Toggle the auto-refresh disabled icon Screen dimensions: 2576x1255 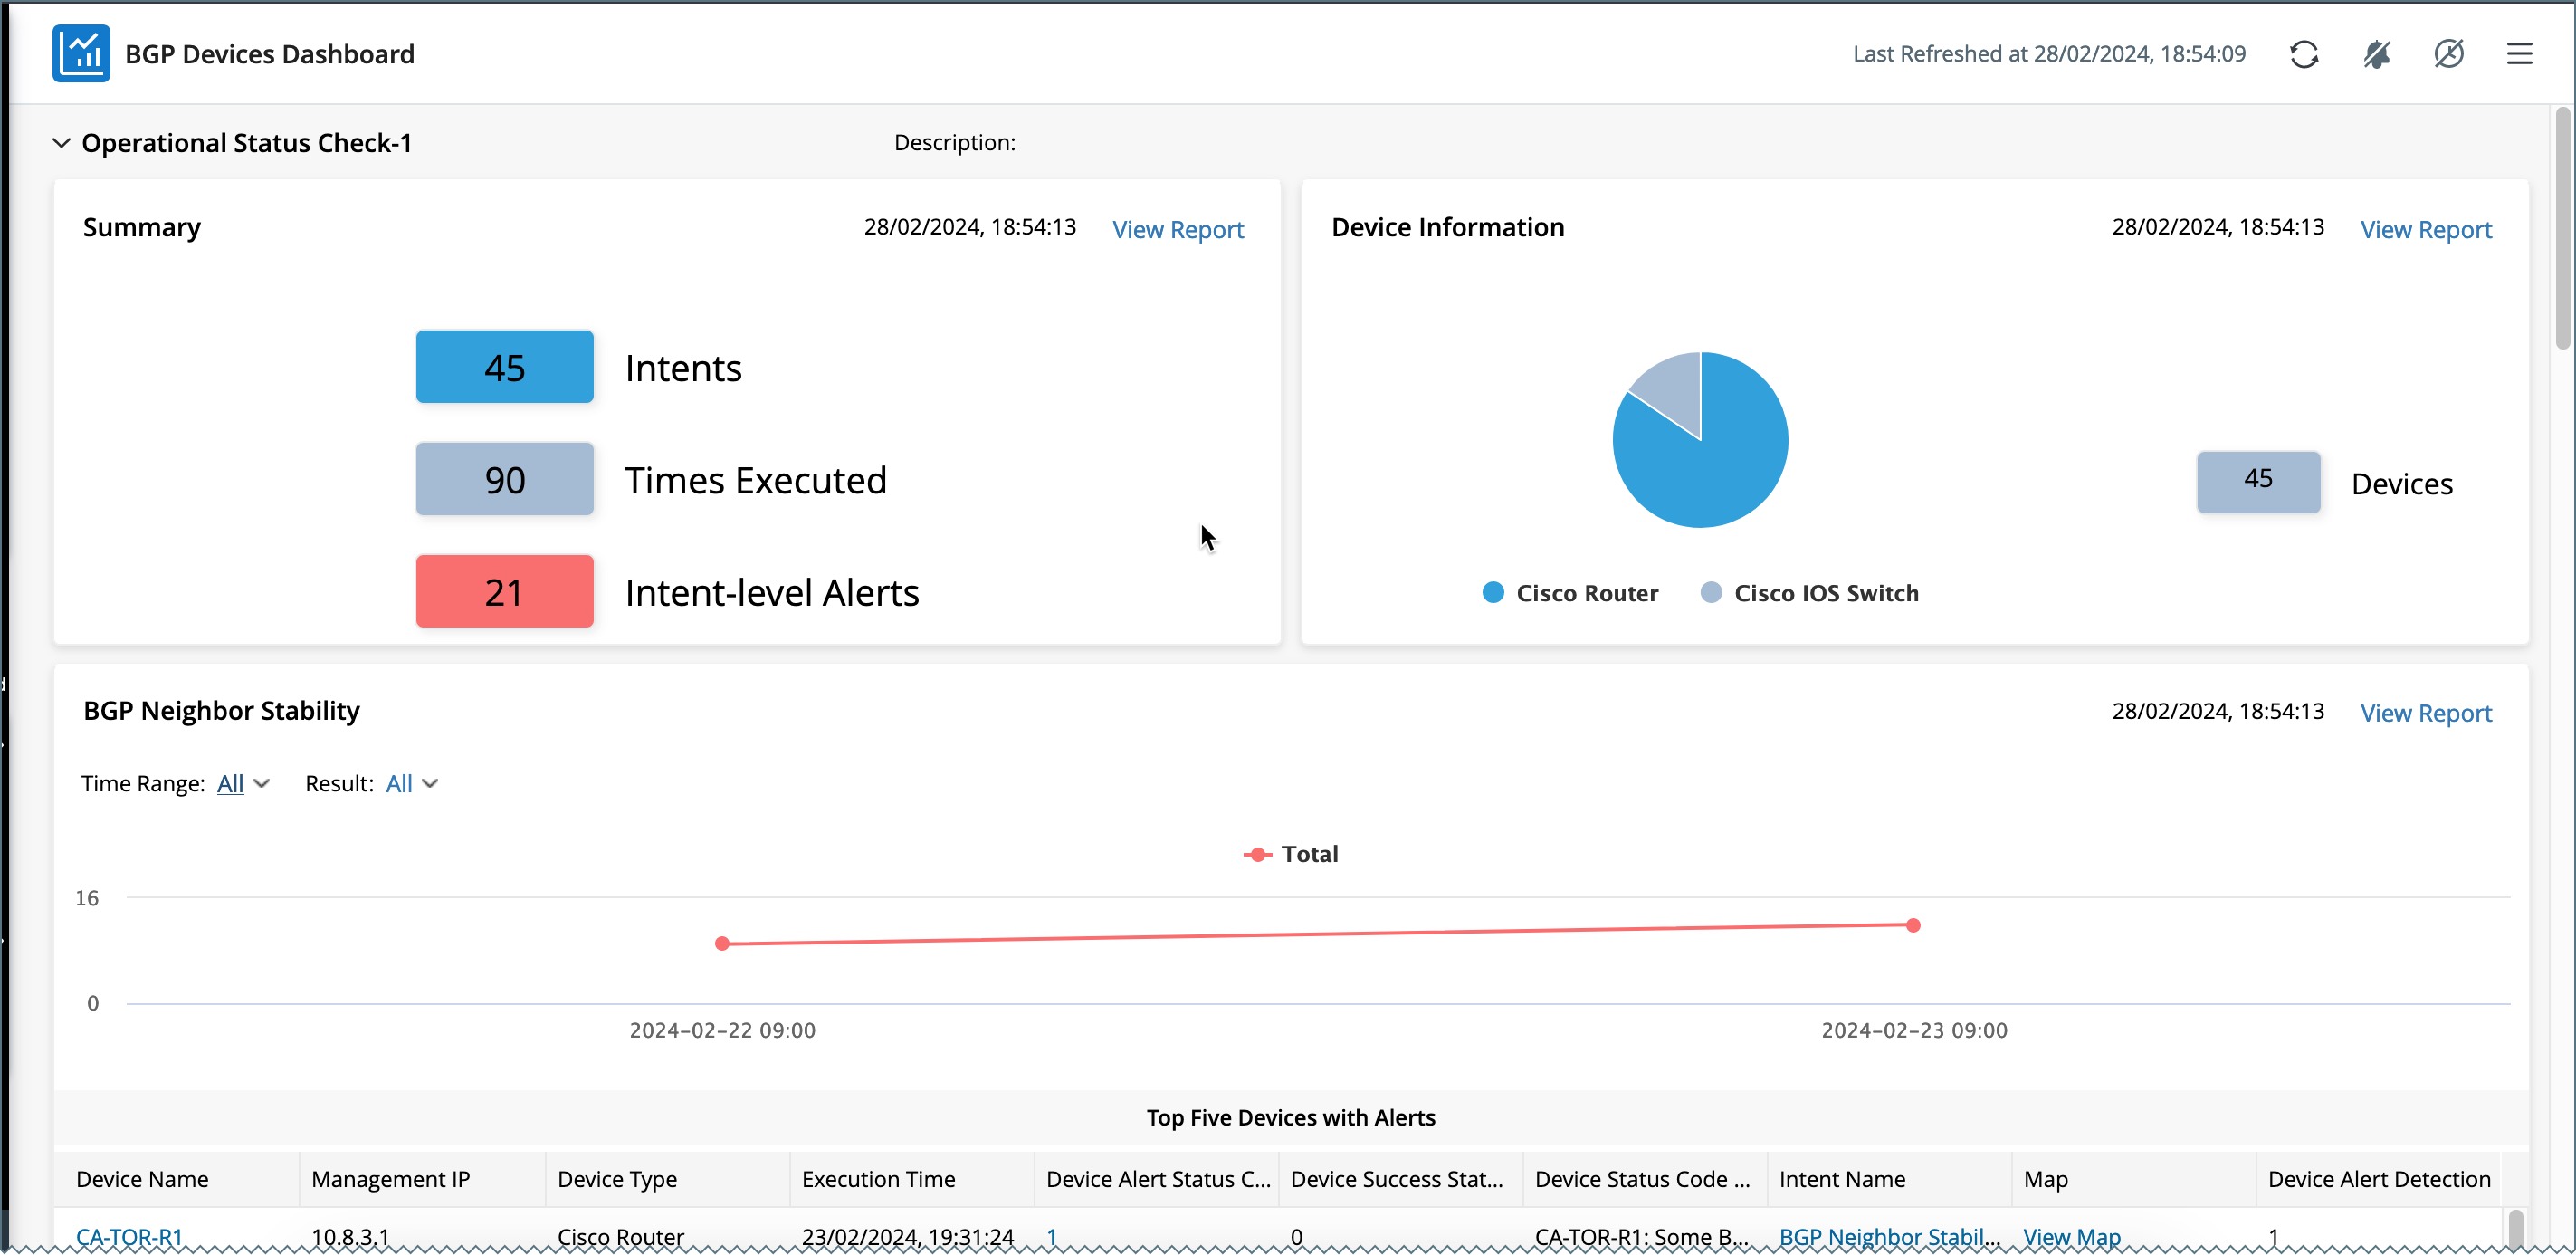pyautogui.click(x=2449, y=54)
